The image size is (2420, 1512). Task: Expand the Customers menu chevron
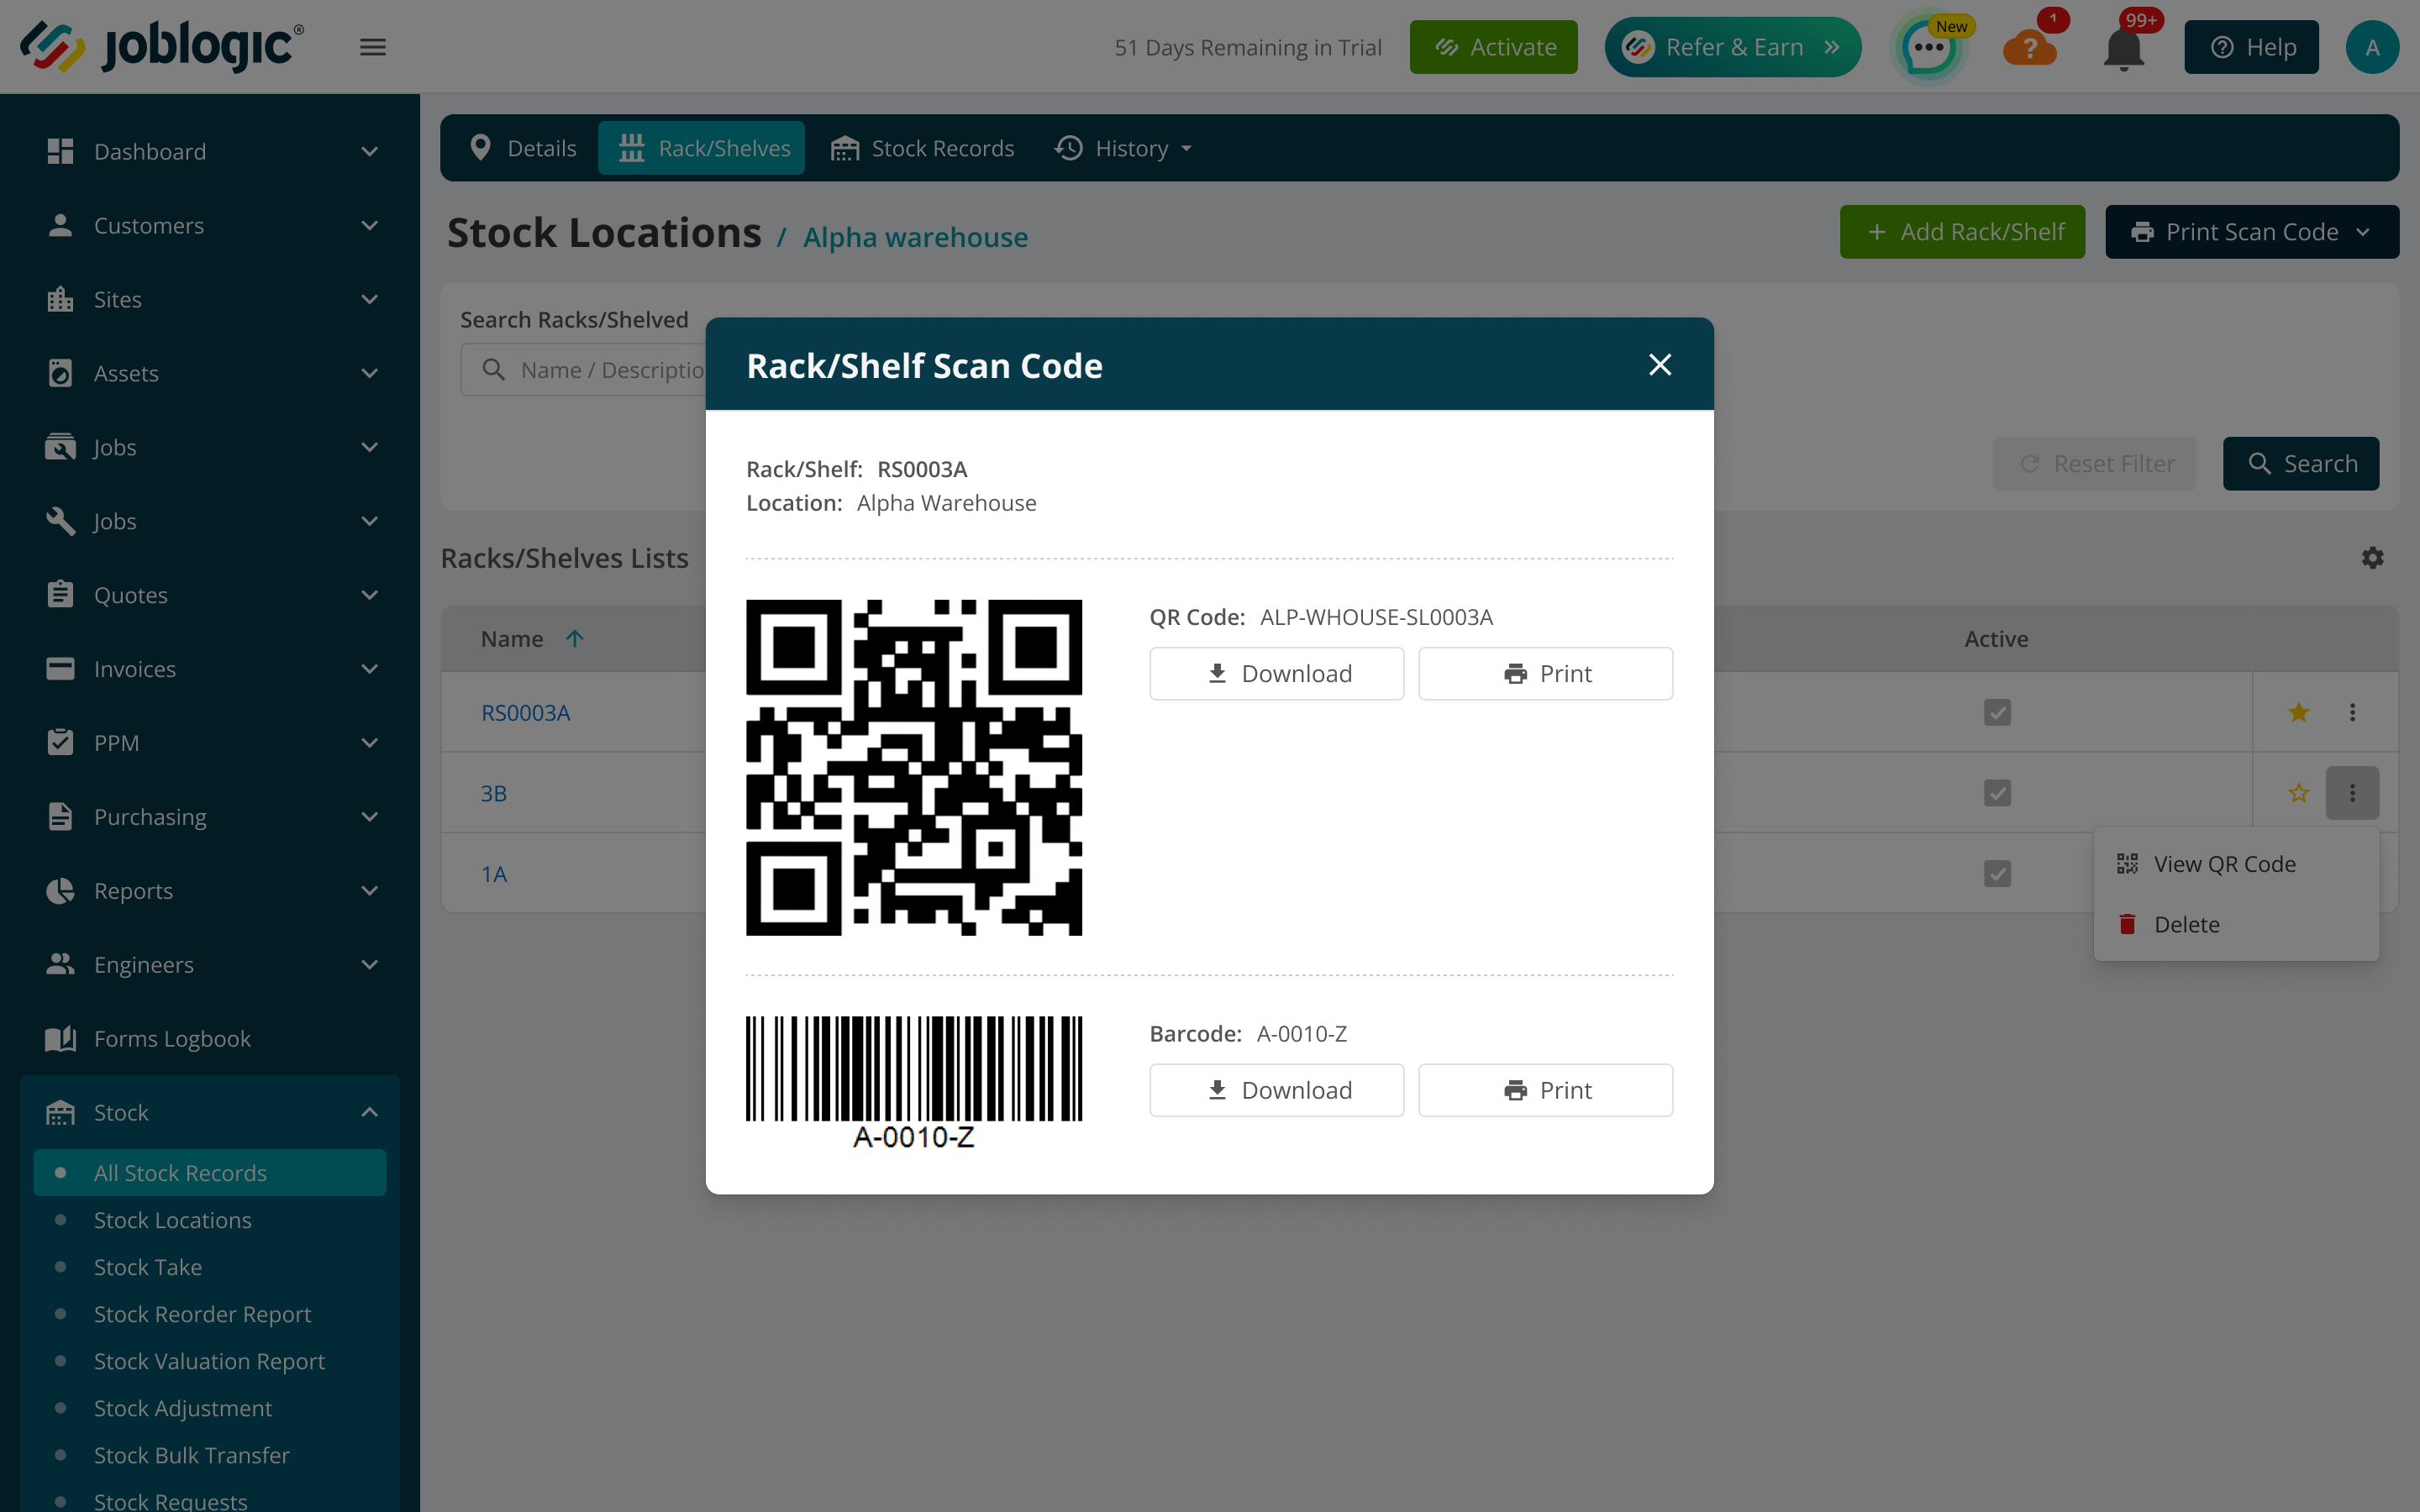coord(369,226)
